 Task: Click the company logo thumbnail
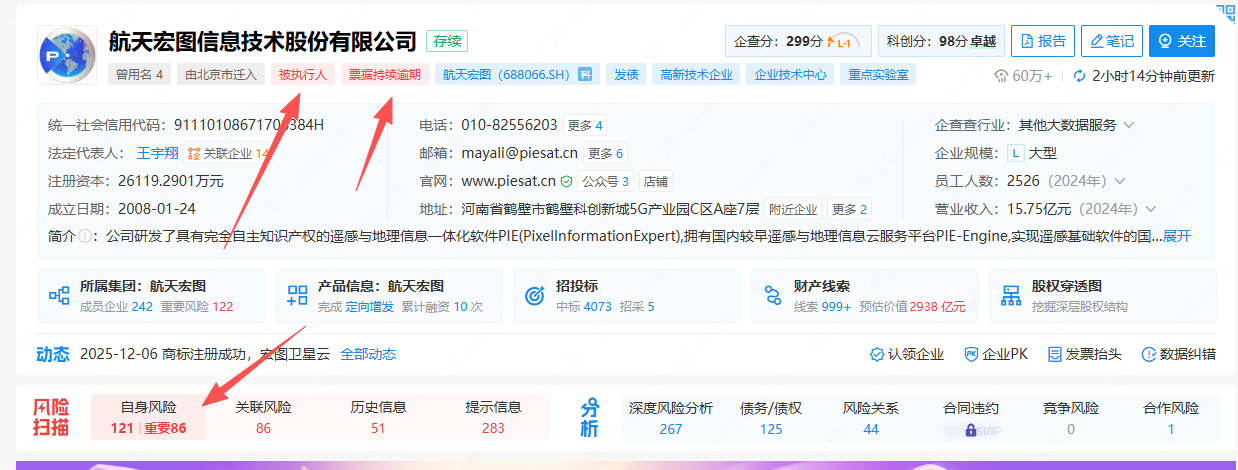[67, 56]
